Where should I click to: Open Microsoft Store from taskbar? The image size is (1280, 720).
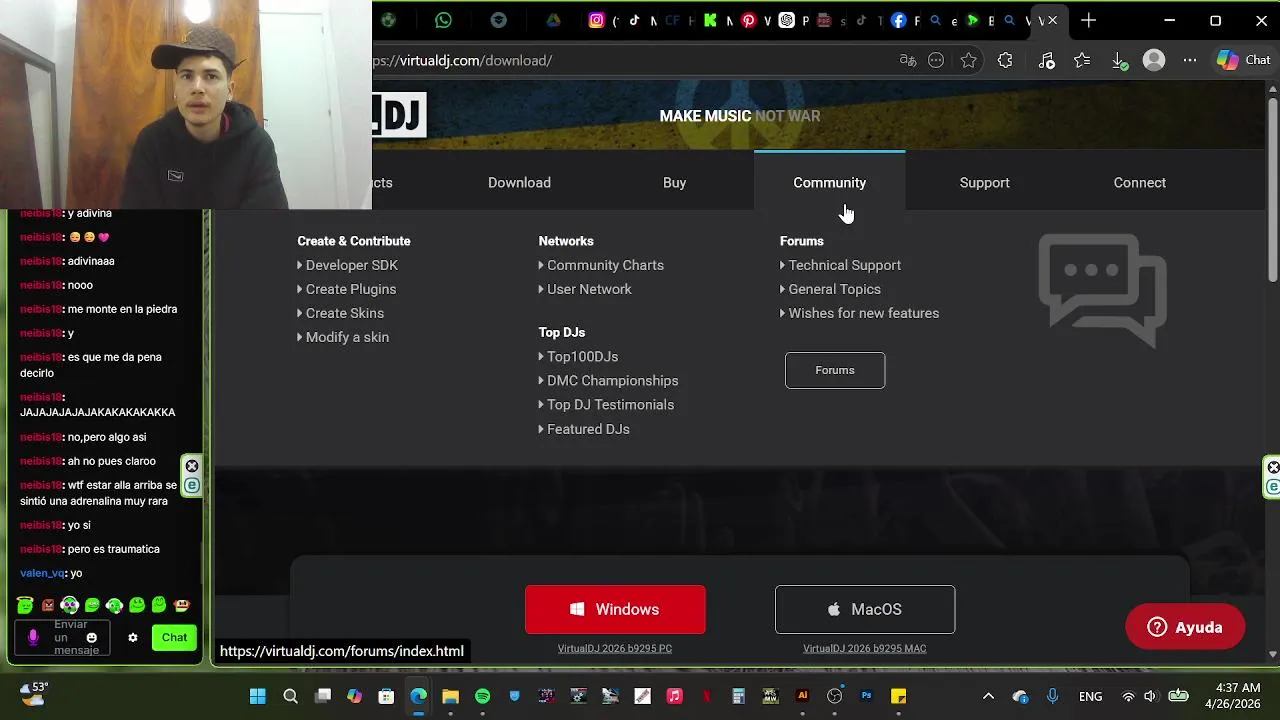(386, 696)
